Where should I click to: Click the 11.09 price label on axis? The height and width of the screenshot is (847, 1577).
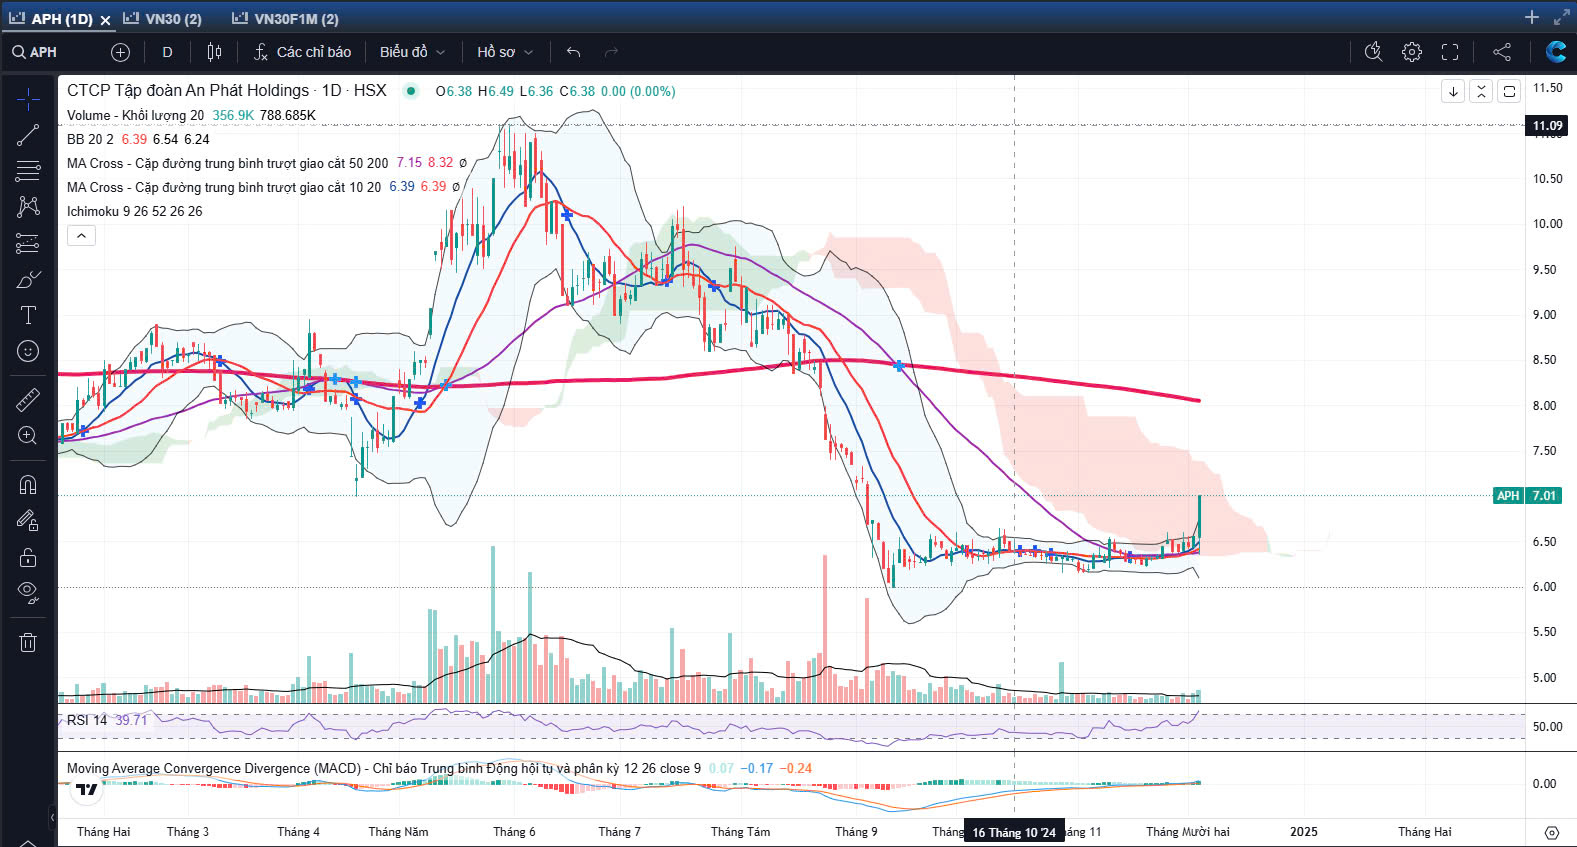click(x=1547, y=125)
